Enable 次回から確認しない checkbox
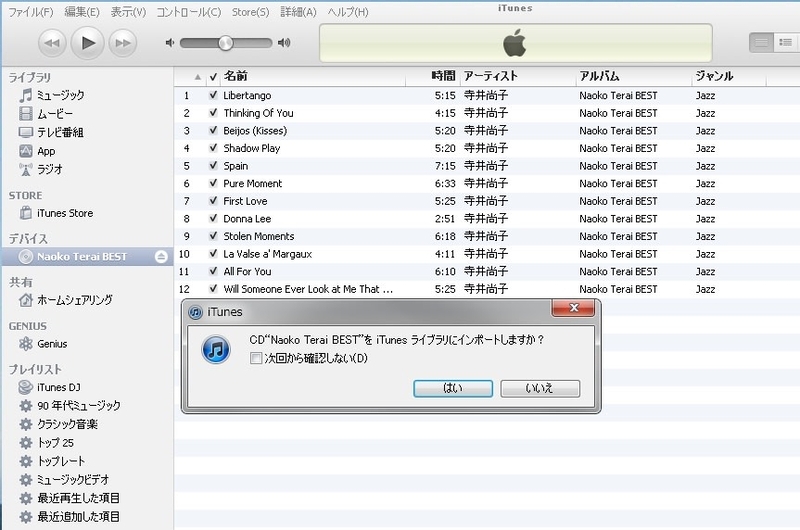The image size is (800, 530). (x=256, y=358)
